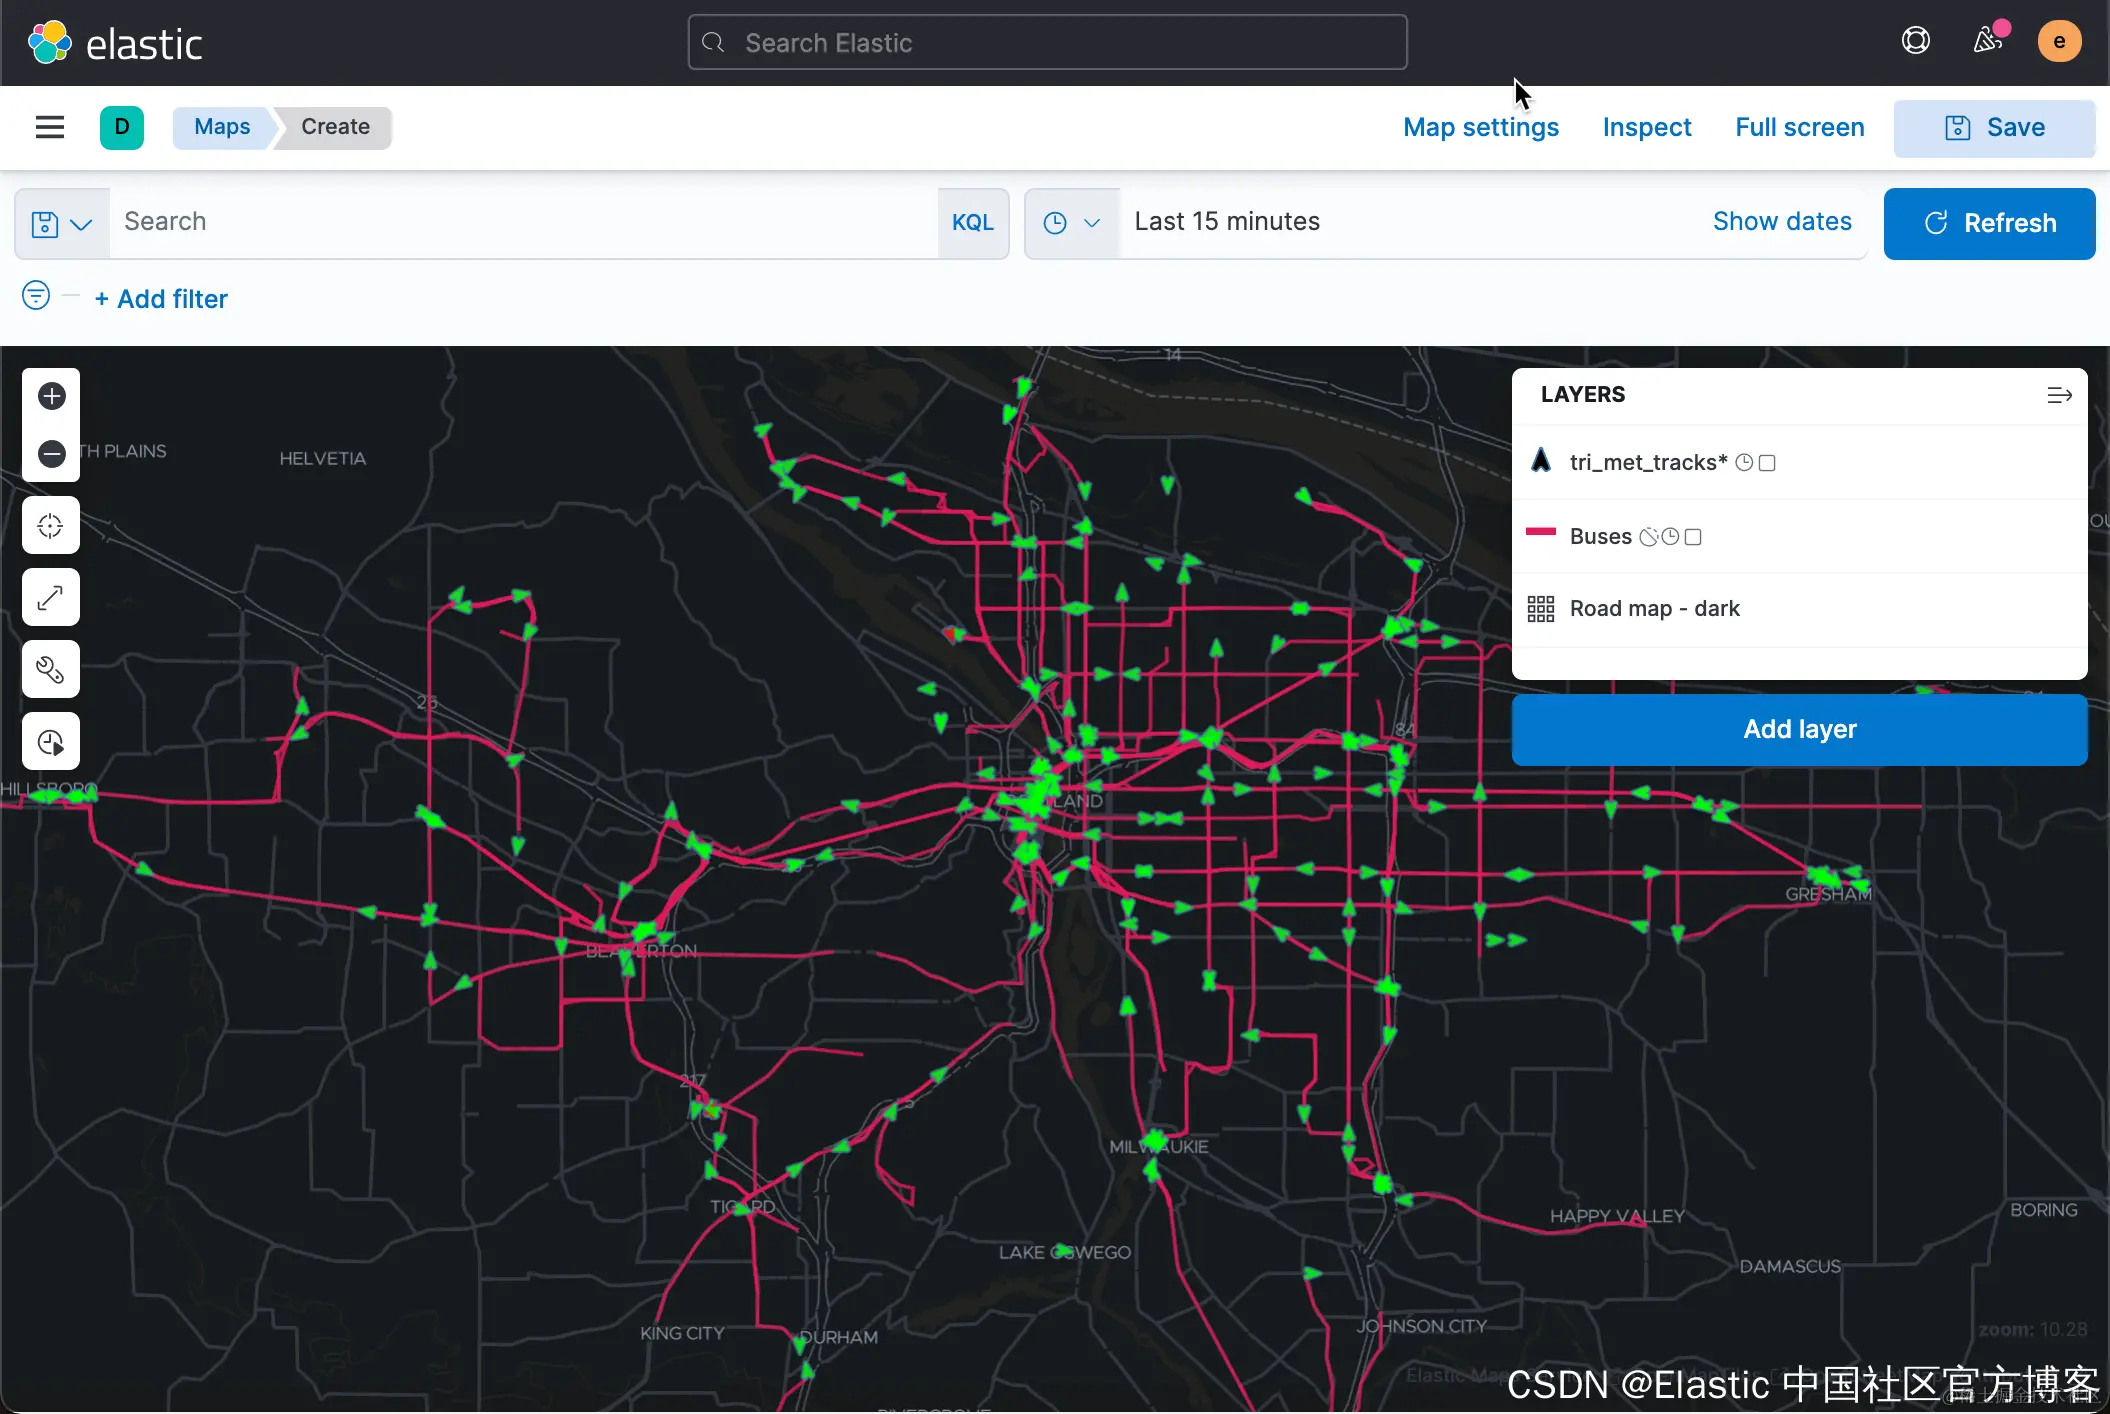
Task: Open the date quick menu dropdown
Action: [x=1071, y=223]
